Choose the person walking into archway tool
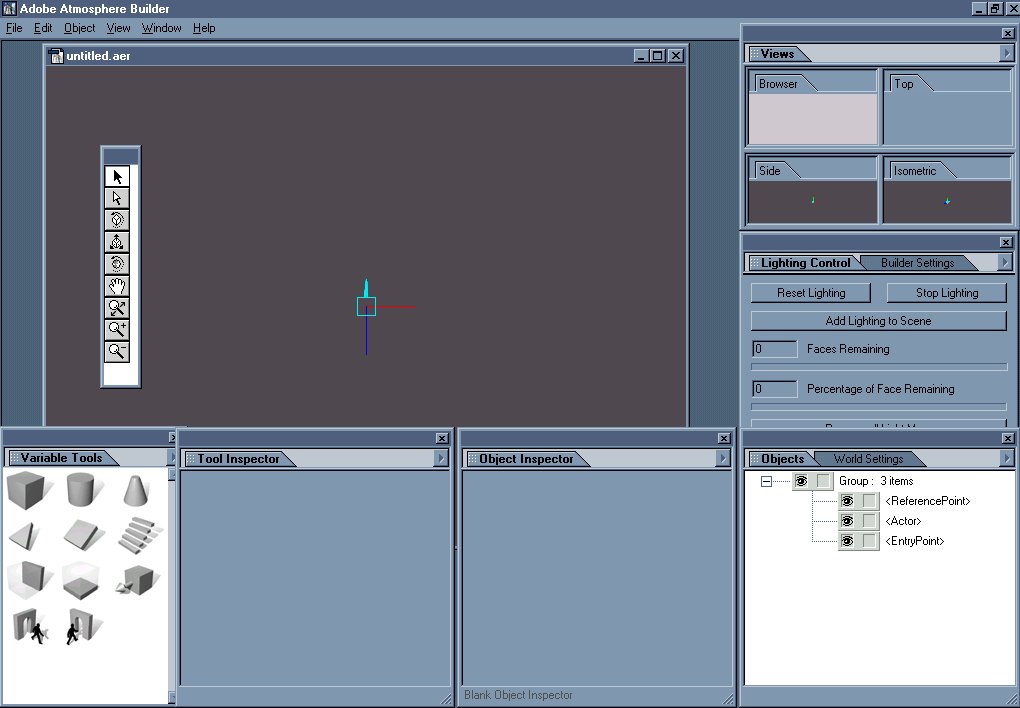Image resolution: width=1020 pixels, height=708 pixels. (x=83, y=626)
